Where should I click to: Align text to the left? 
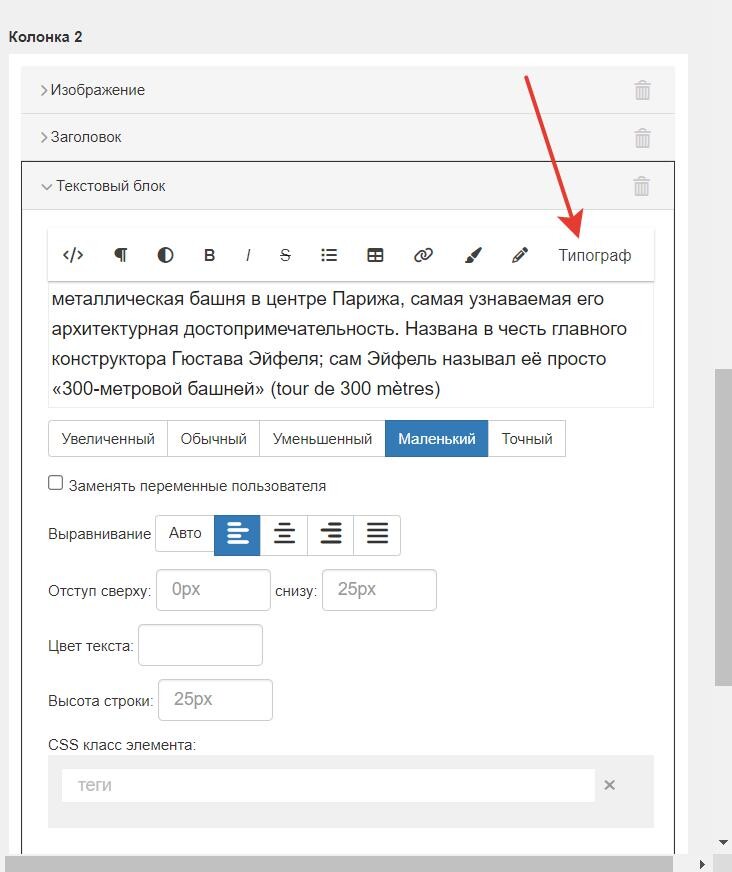point(237,535)
